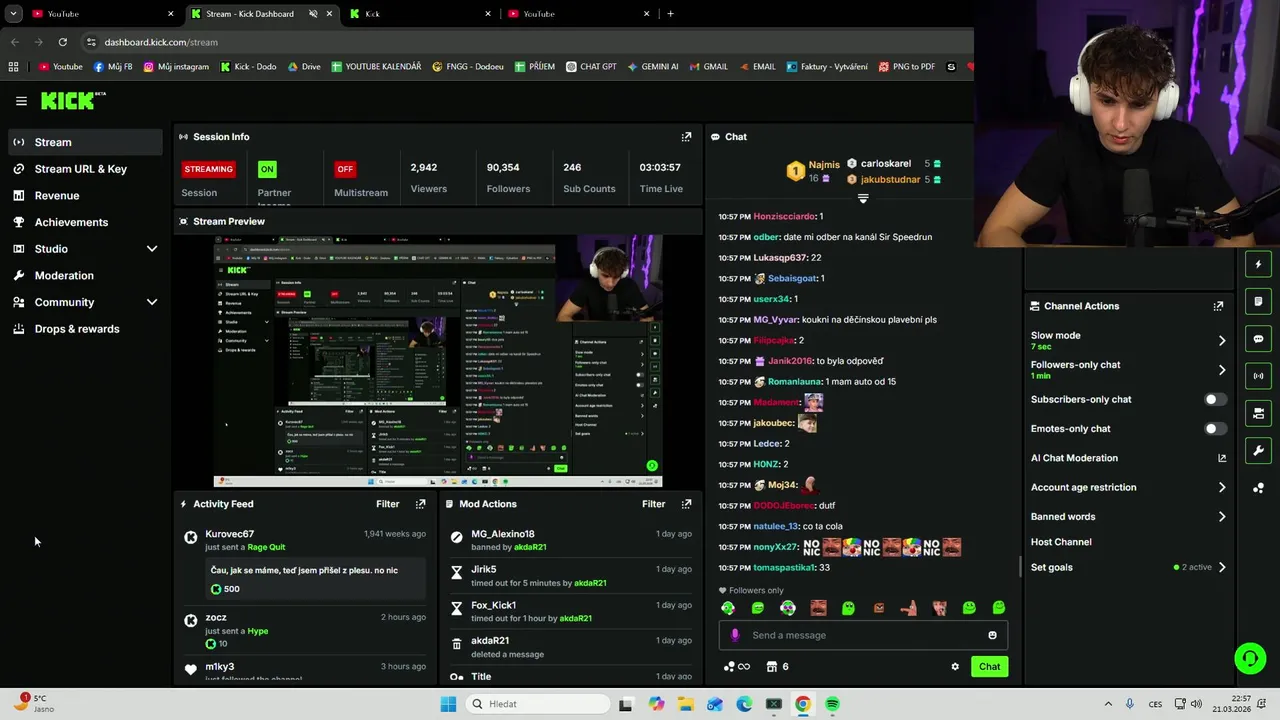
Task: Toggle Subscribers-only chat switch
Action: [1215, 399]
